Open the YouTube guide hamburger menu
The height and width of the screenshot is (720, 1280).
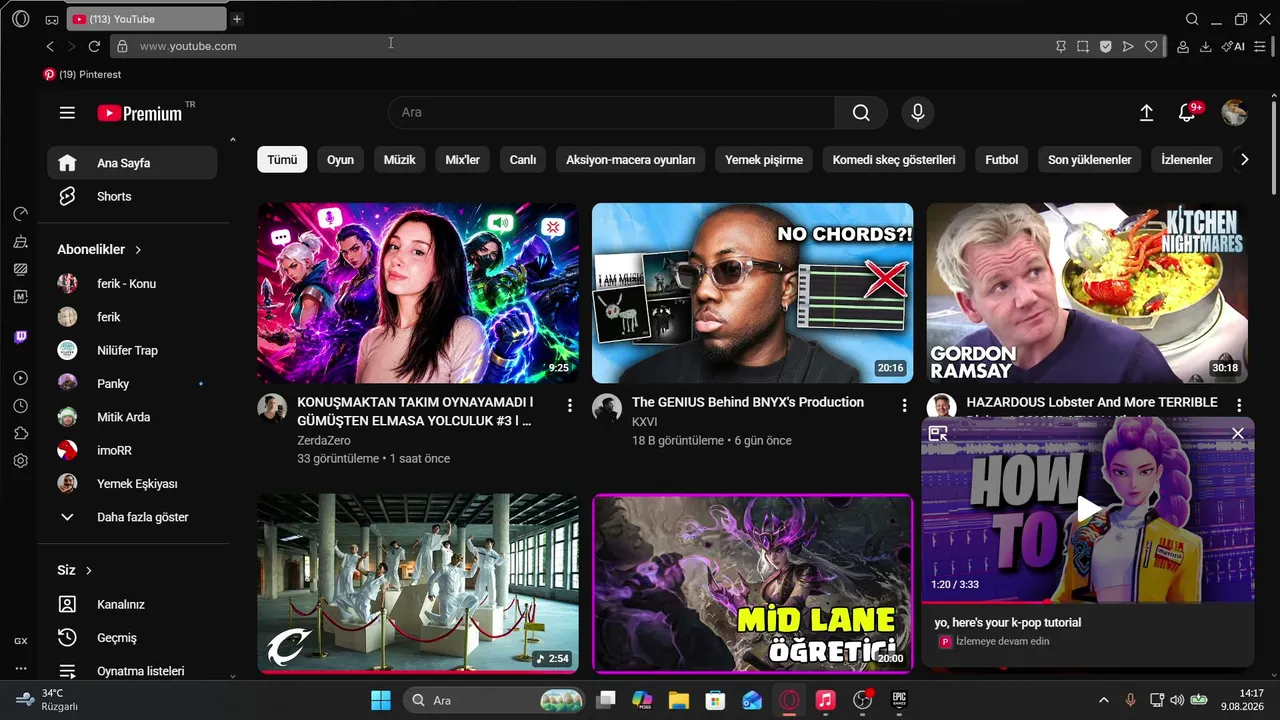[x=67, y=113]
